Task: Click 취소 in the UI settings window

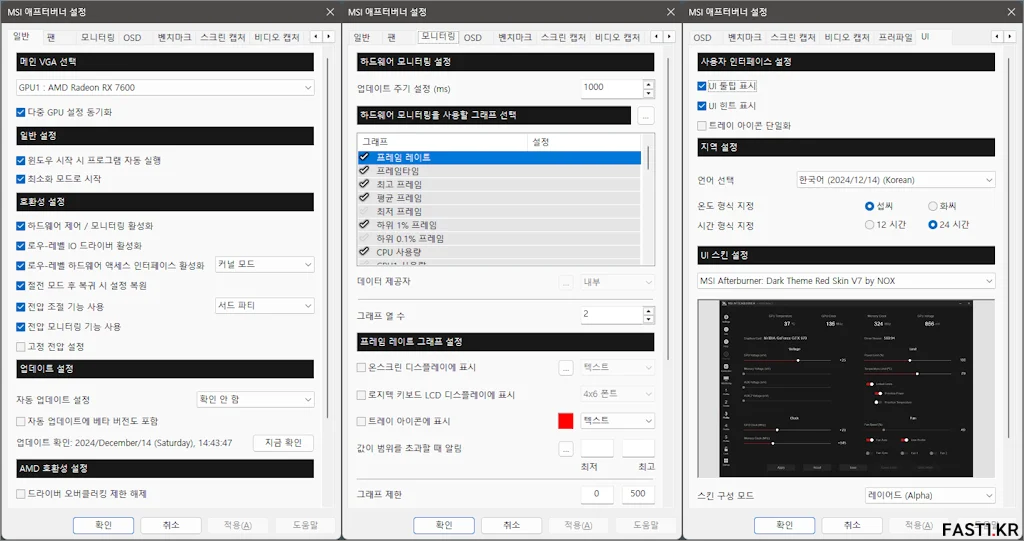Action: coord(852,525)
